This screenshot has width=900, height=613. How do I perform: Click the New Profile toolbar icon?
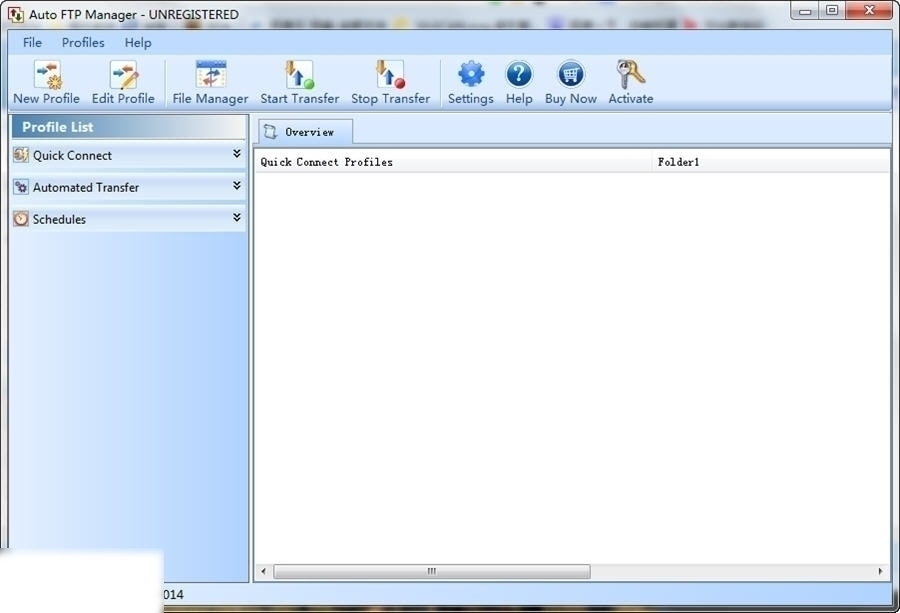point(48,75)
